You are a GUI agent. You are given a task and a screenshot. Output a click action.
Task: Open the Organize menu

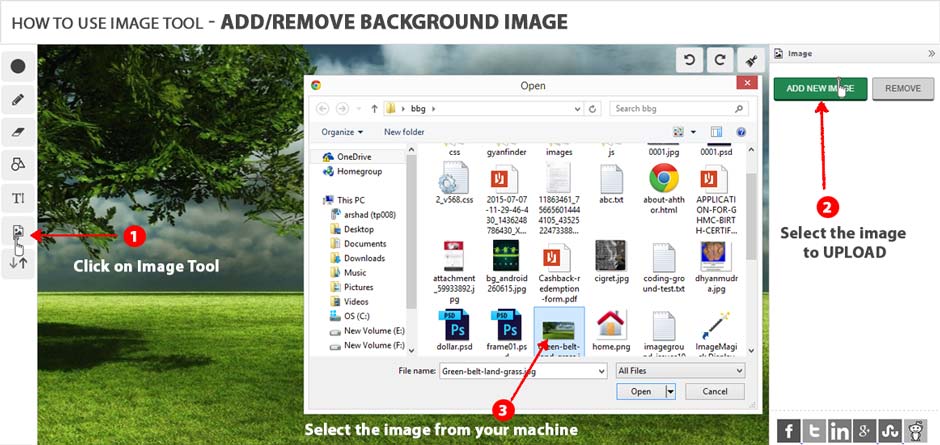click(x=342, y=132)
